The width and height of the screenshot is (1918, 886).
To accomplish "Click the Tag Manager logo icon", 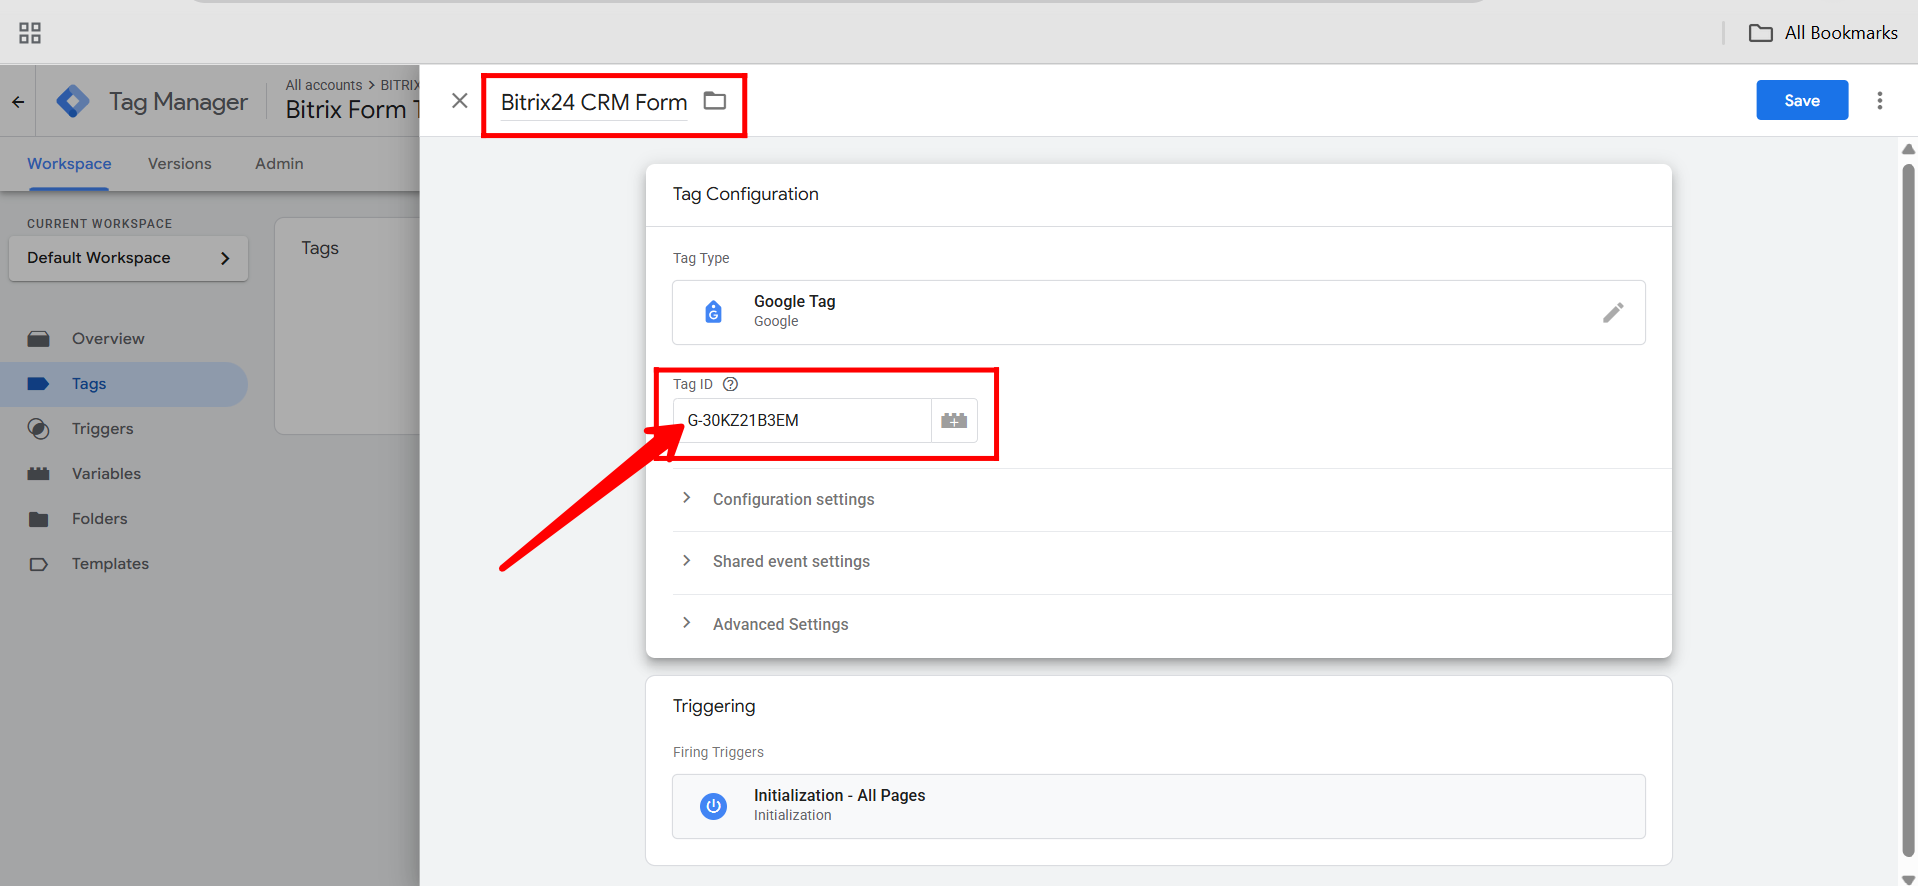I will pos(73,101).
